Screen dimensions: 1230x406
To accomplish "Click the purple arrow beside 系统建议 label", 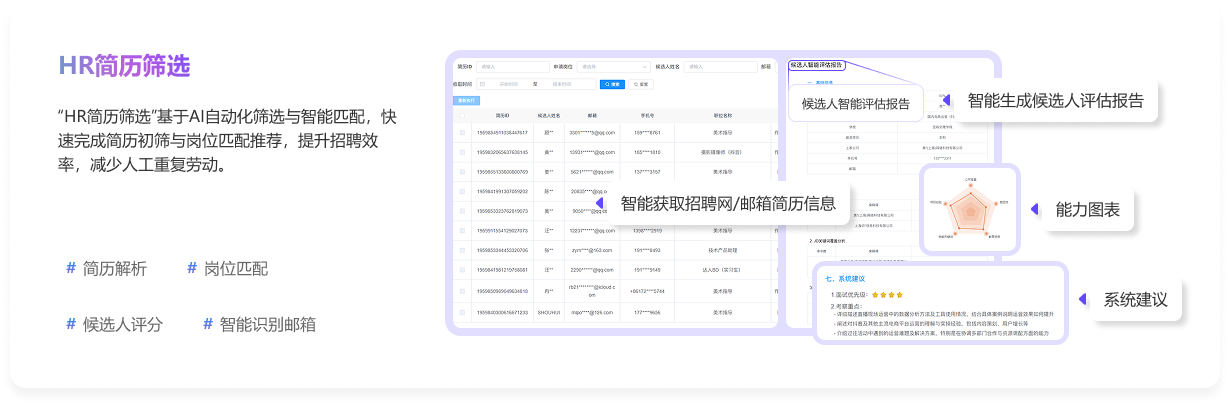I will pyautogui.click(x=1082, y=299).
